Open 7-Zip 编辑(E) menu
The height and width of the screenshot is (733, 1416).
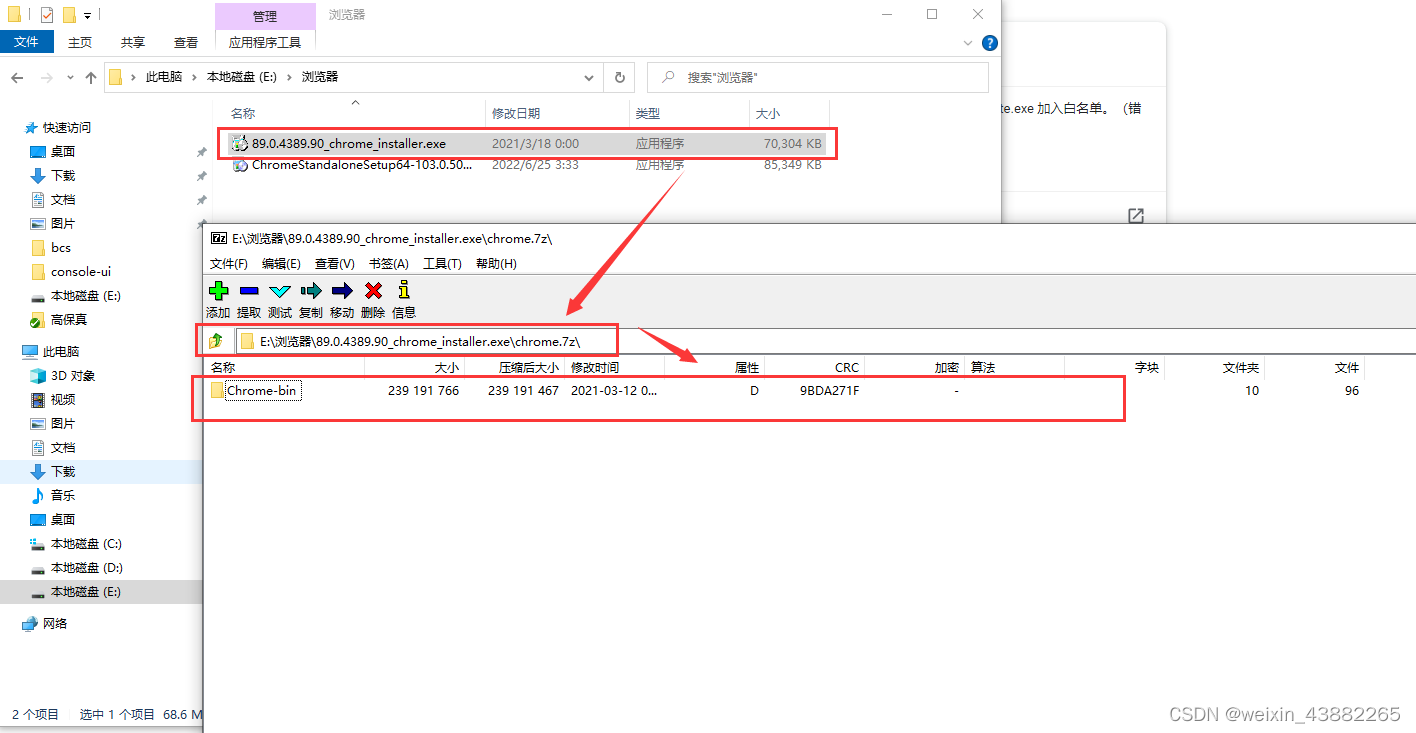[281, 264]
